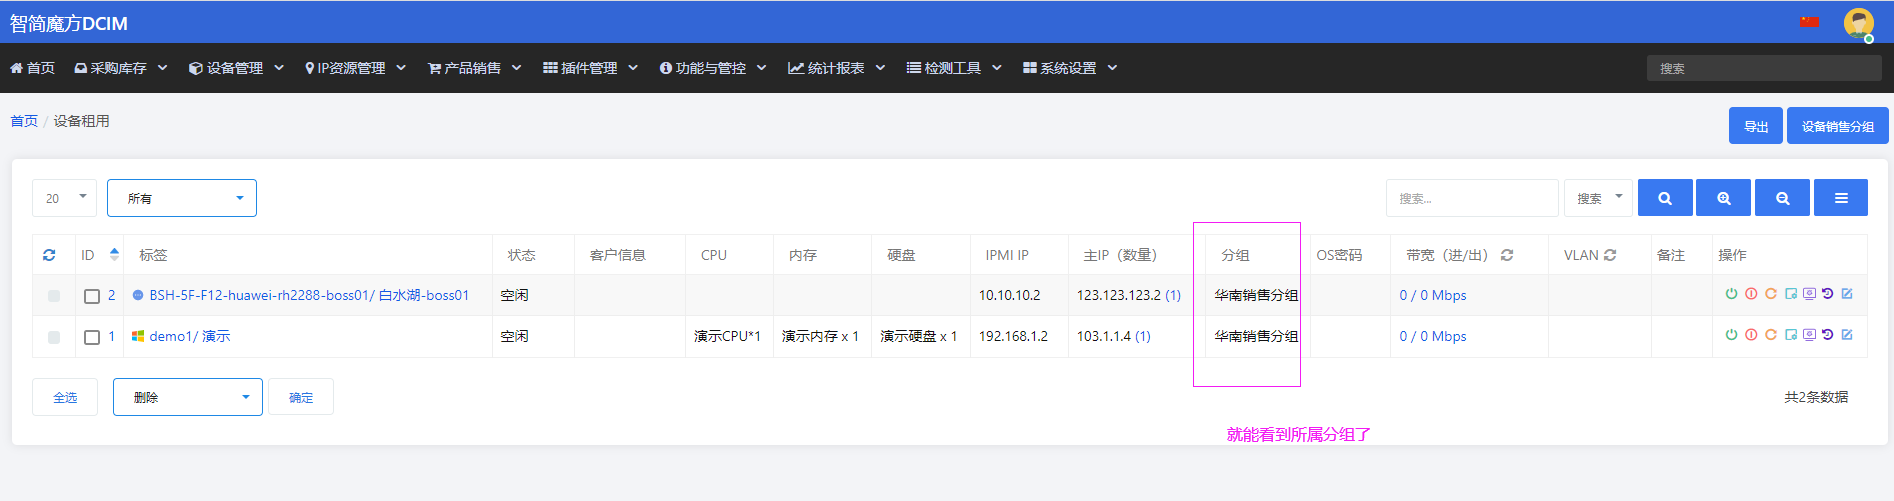Screen dimensions: 1894x501
Task: Expand the 采购库存 menu
Action: [120, 68]
